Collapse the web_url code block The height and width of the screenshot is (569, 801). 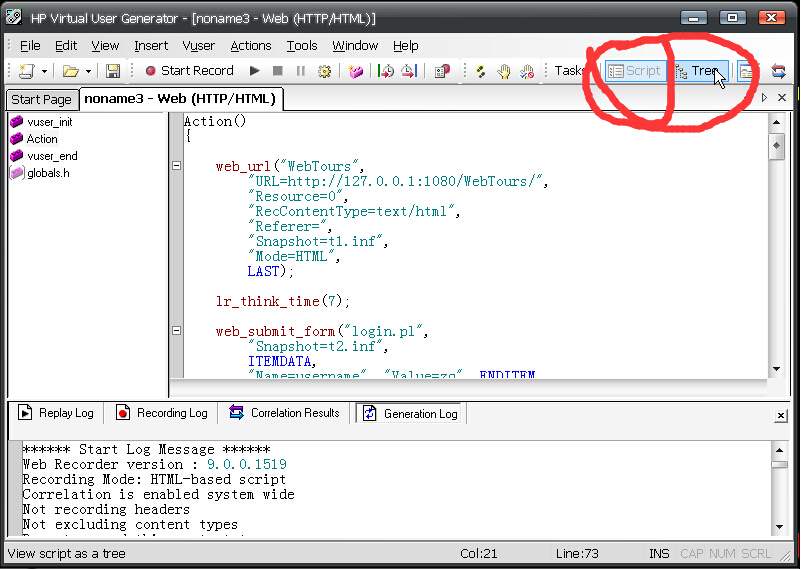pyautogui.click(x=176, y=165)
